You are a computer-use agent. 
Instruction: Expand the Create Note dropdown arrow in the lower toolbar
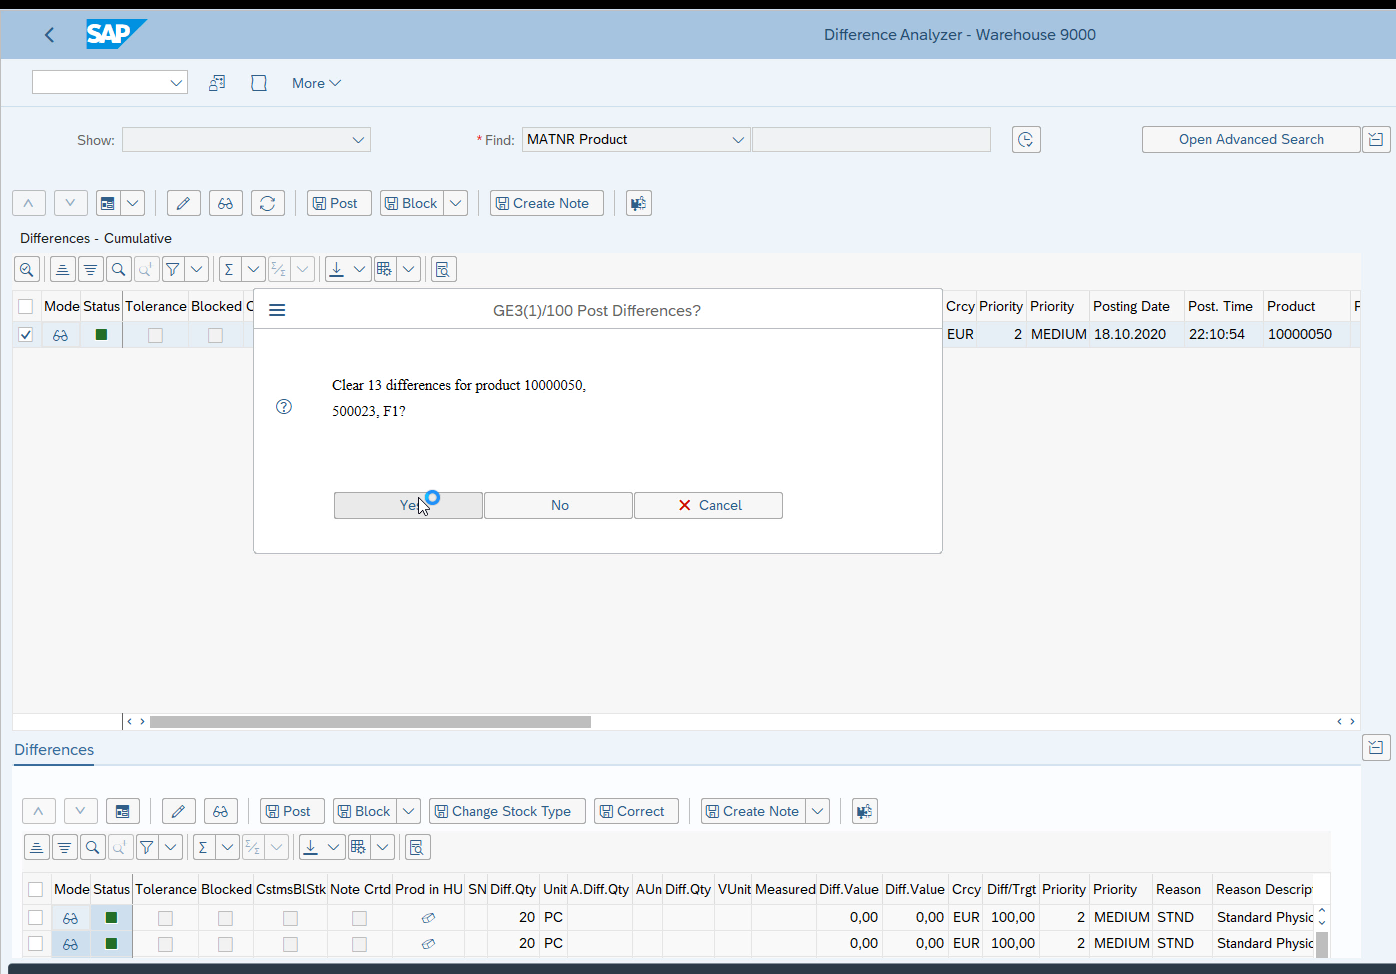(818, 811)
